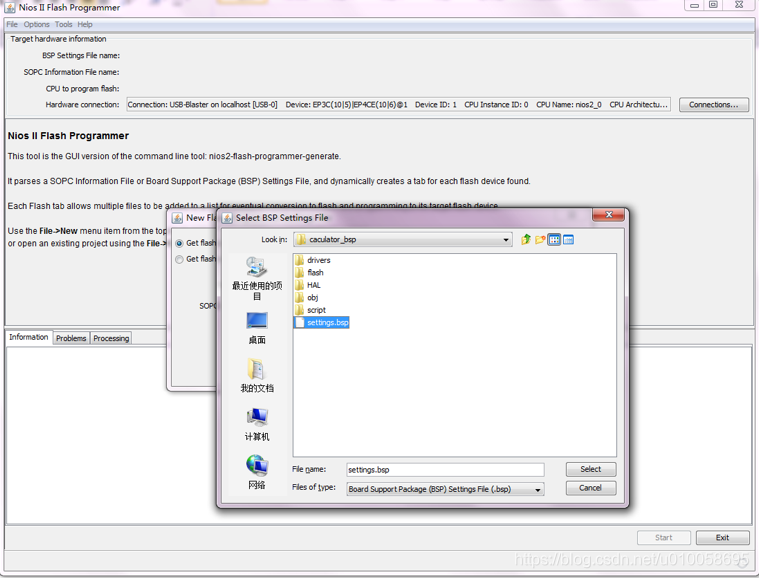
Task: Switch to list view icon
Action: coord(554,240)
